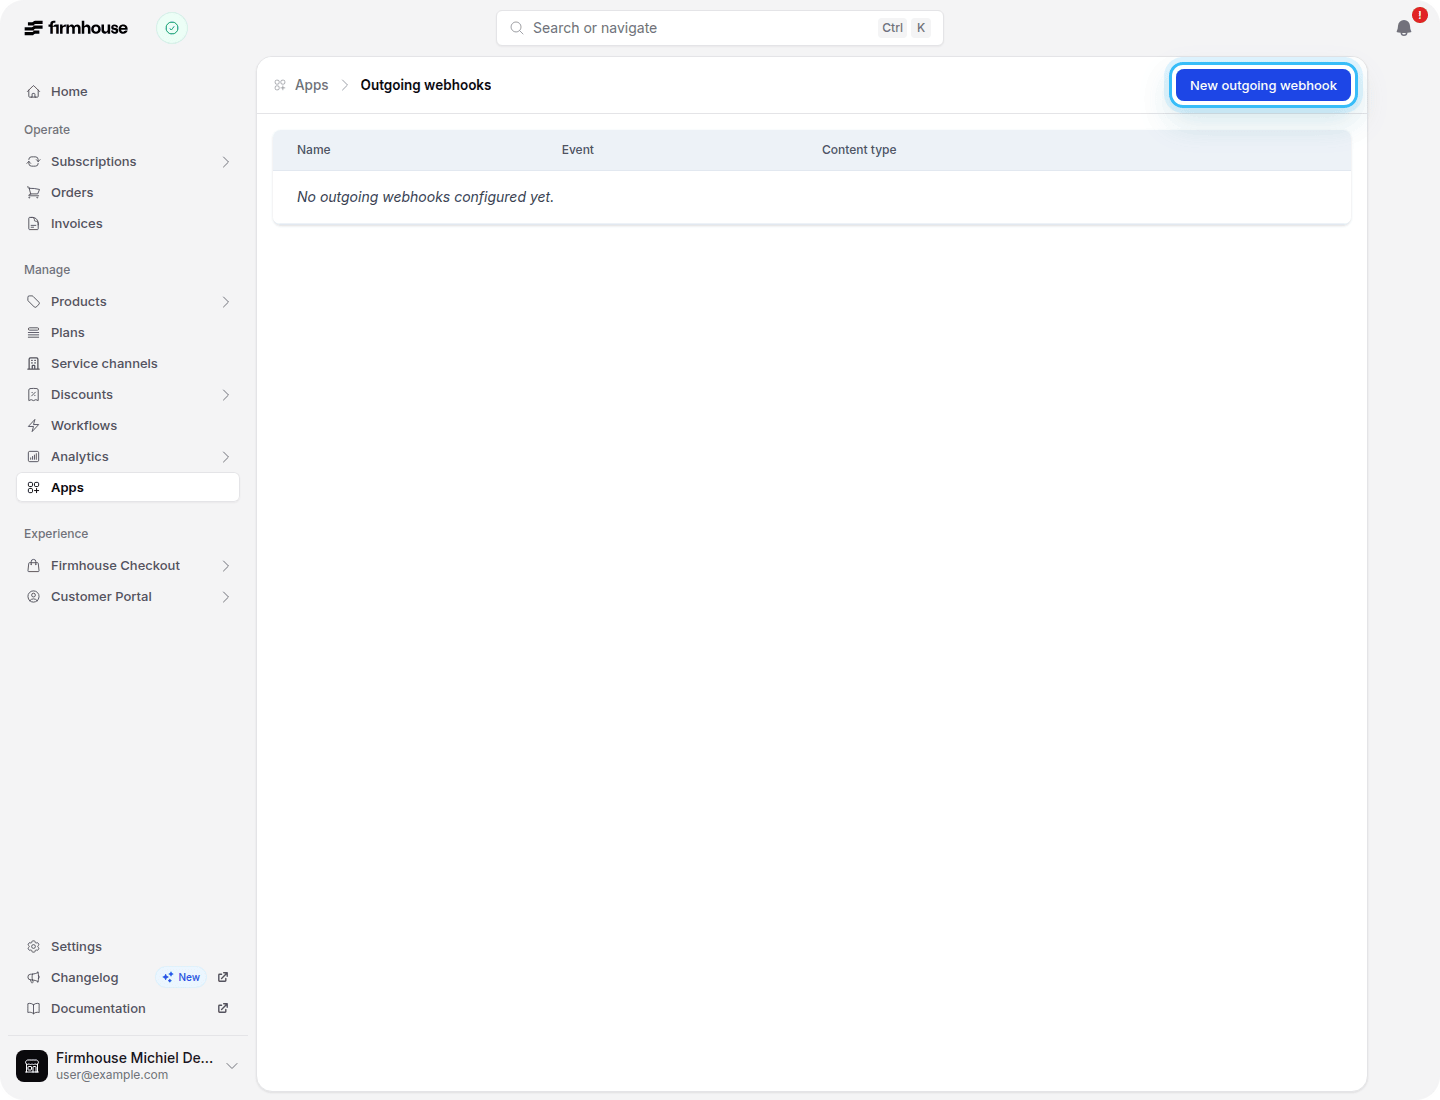Open Invoices in the sidebar
Image resolution: width=1440 pixels, height=1100 pixels.
128,223
